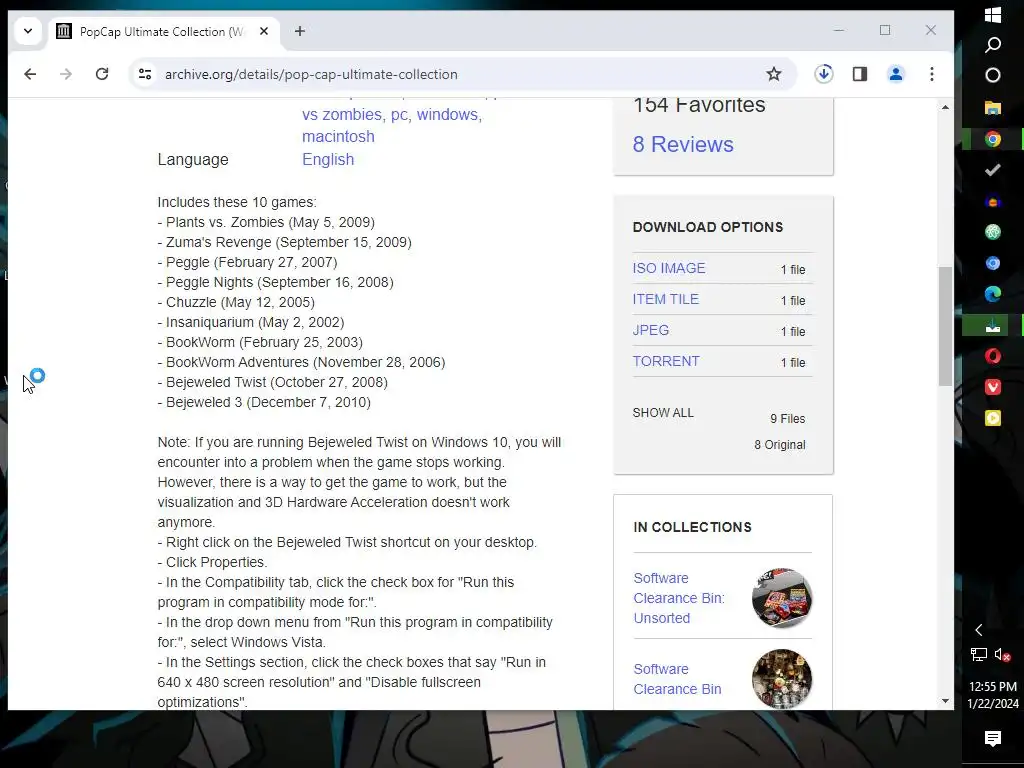Bookmark this page with the star icon

[774, 74]
